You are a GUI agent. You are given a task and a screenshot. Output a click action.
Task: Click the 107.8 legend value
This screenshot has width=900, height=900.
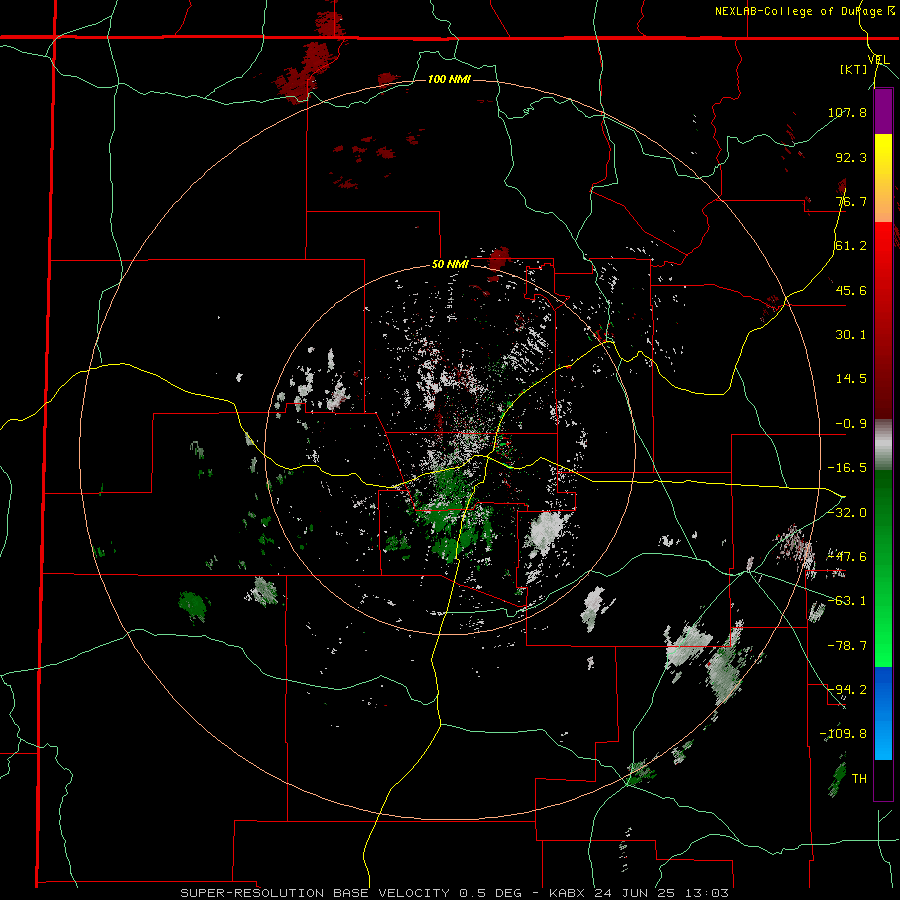(847, 112)
